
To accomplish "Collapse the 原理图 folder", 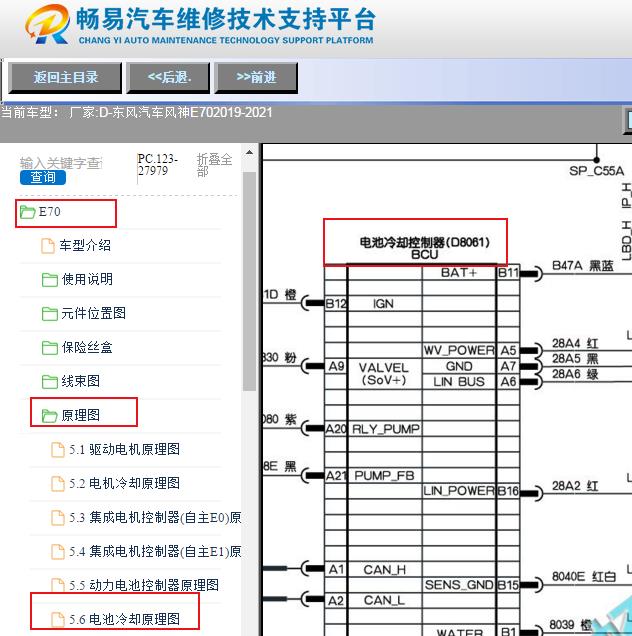I will pos(80,415).
